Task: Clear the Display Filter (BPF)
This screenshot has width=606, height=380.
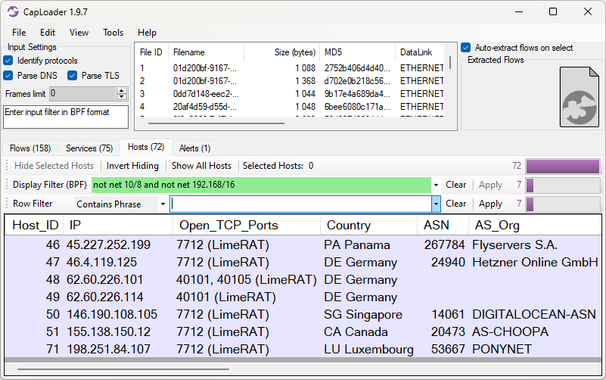Action: coord(456,185)
